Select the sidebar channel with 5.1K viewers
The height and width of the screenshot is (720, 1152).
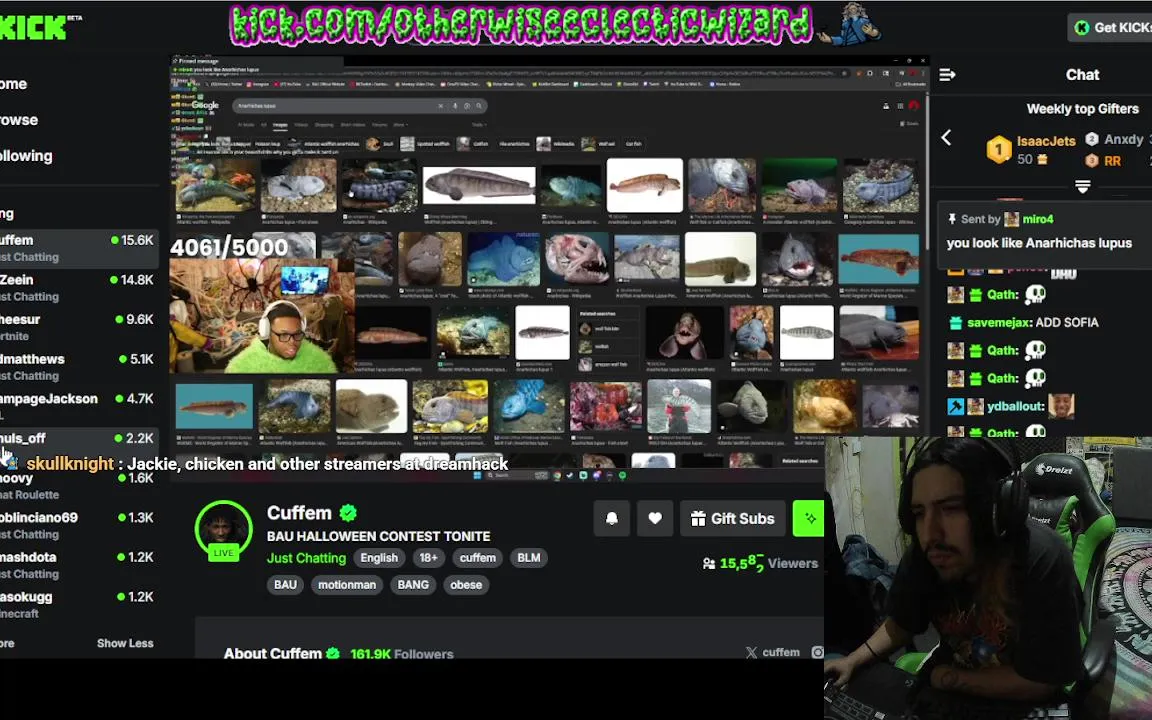(x=78, y=367)
